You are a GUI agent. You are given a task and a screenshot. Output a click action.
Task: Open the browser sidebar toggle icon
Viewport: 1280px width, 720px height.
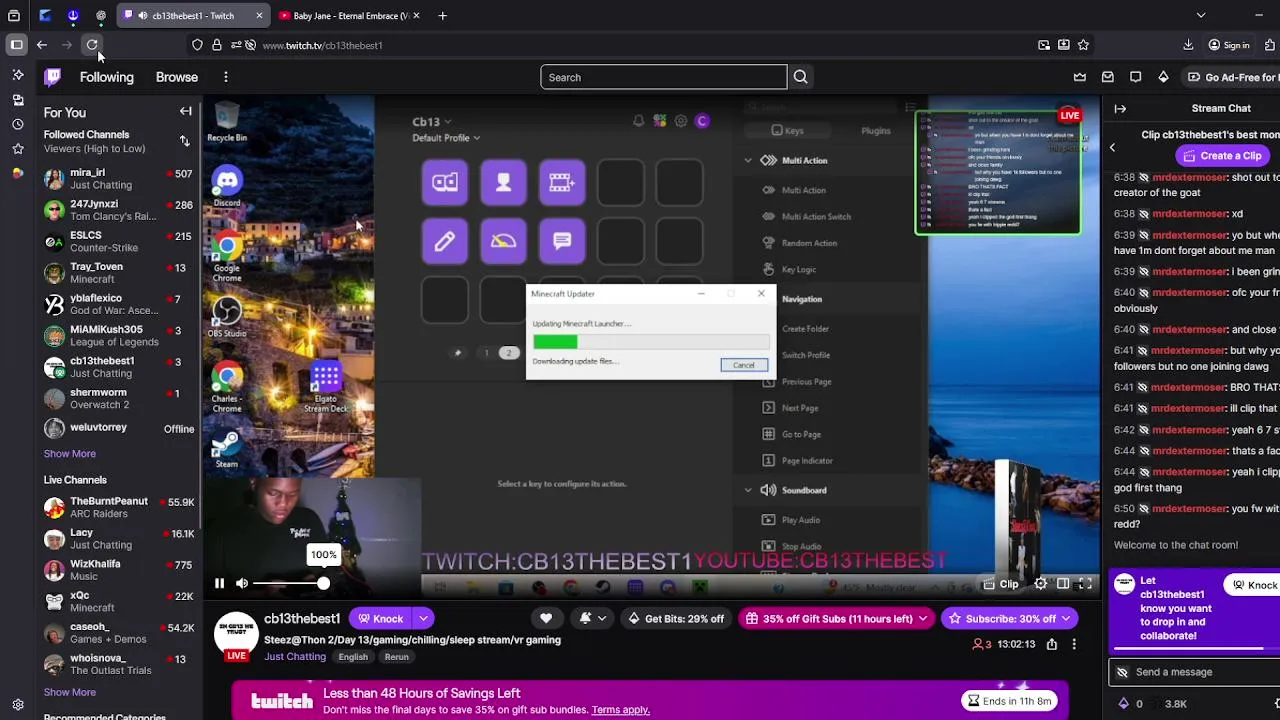[17, 45]
